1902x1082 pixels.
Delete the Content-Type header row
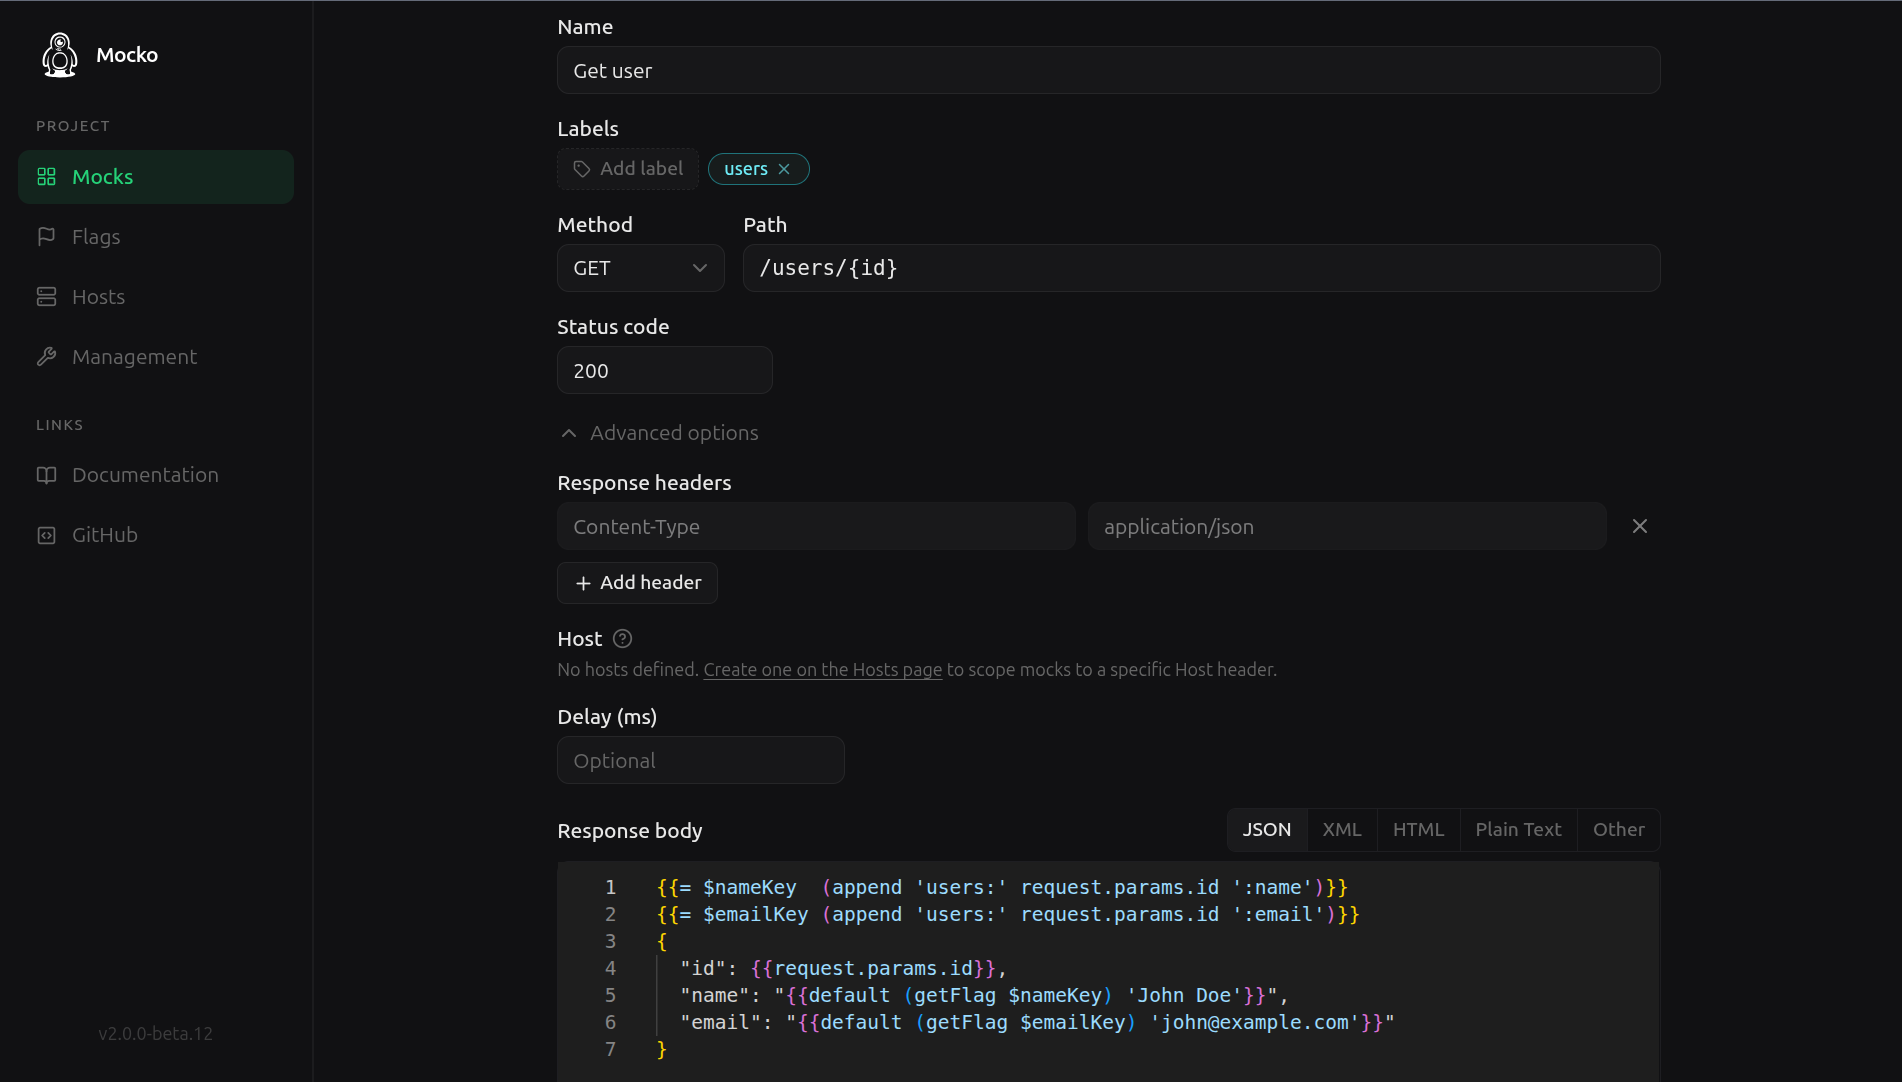(x=1640, y=526)
